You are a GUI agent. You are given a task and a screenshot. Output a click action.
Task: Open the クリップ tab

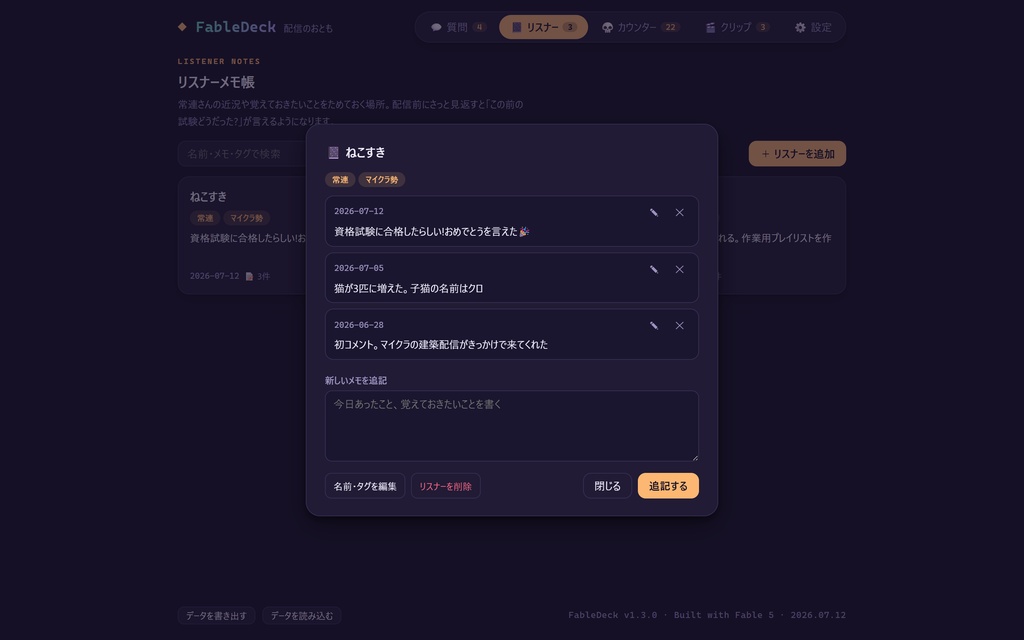click(737, 27)
